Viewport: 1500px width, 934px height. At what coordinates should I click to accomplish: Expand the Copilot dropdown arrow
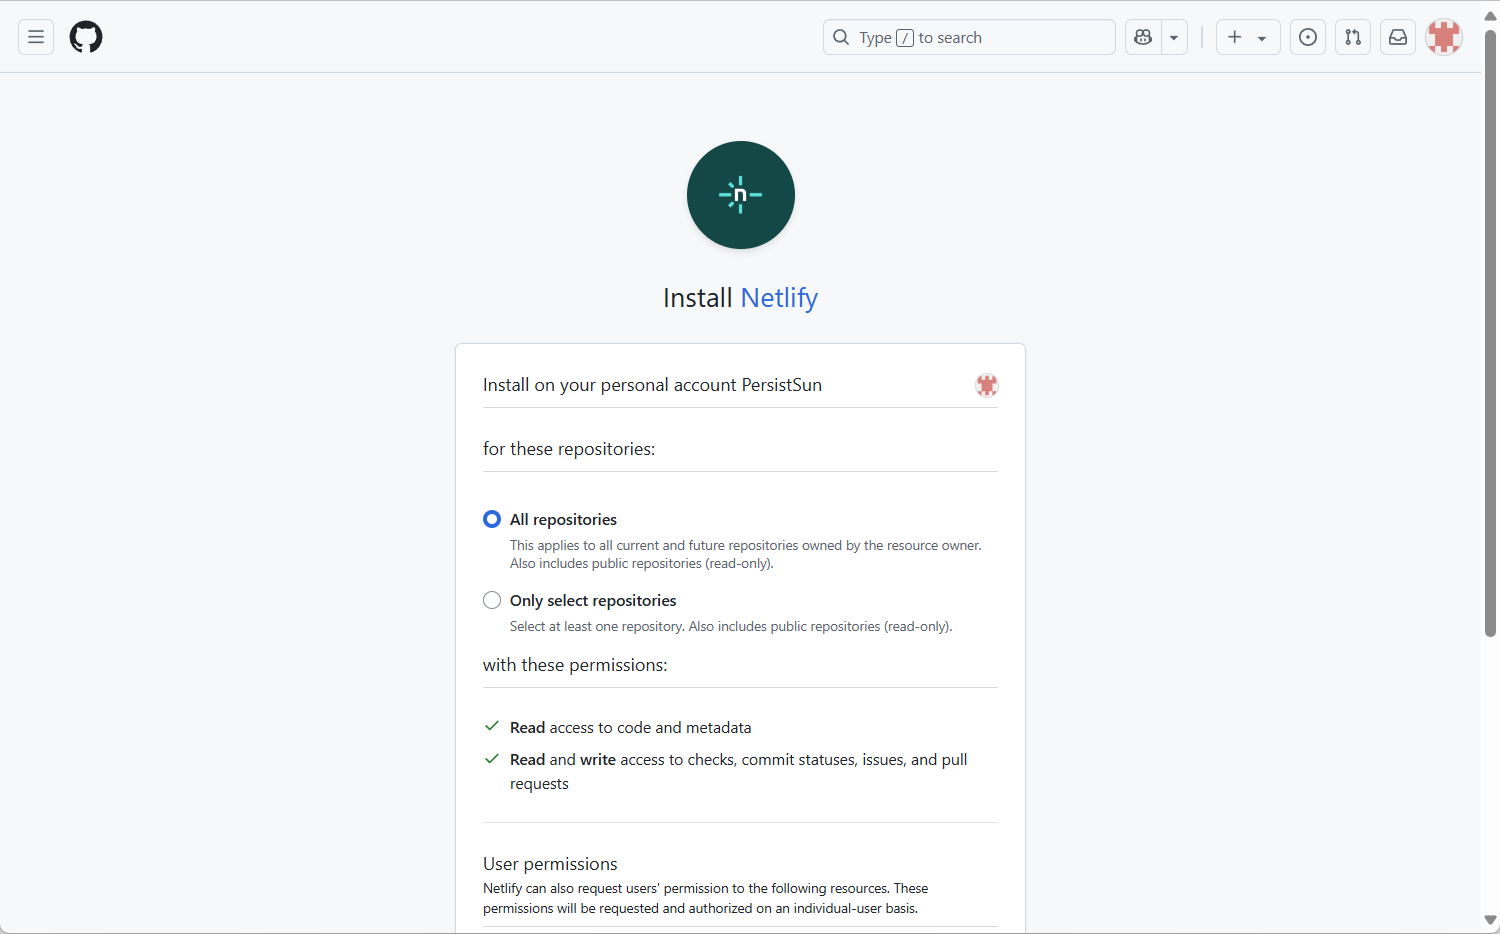pyautogui.click(x=1174, y=37)
